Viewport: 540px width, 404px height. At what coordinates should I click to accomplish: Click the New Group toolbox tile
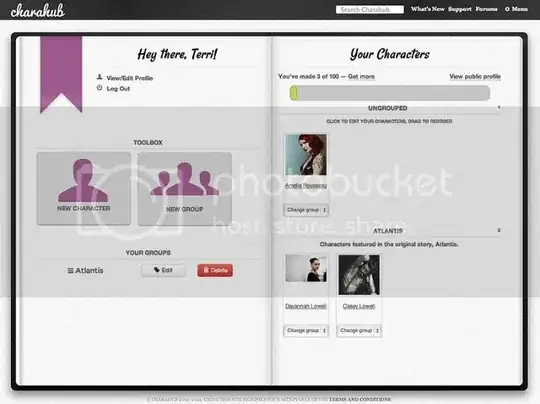click(185, 189)
